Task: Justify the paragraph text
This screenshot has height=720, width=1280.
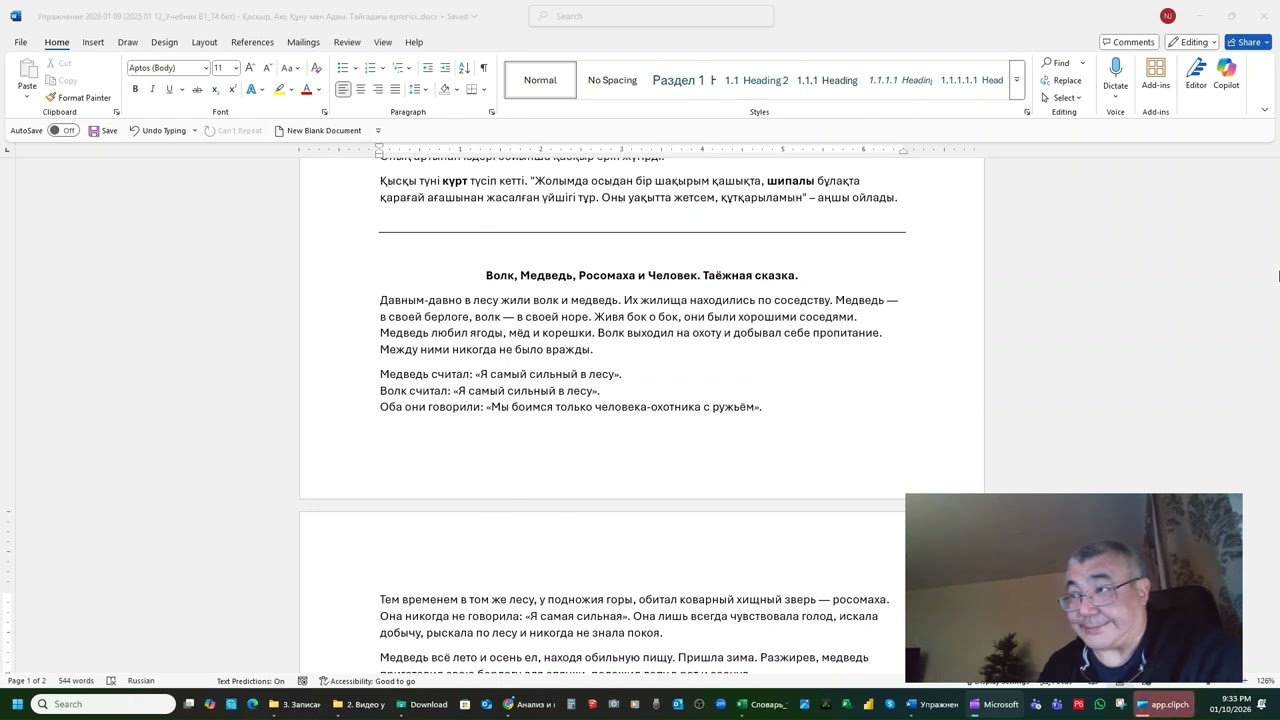Action: pos(395,89)
